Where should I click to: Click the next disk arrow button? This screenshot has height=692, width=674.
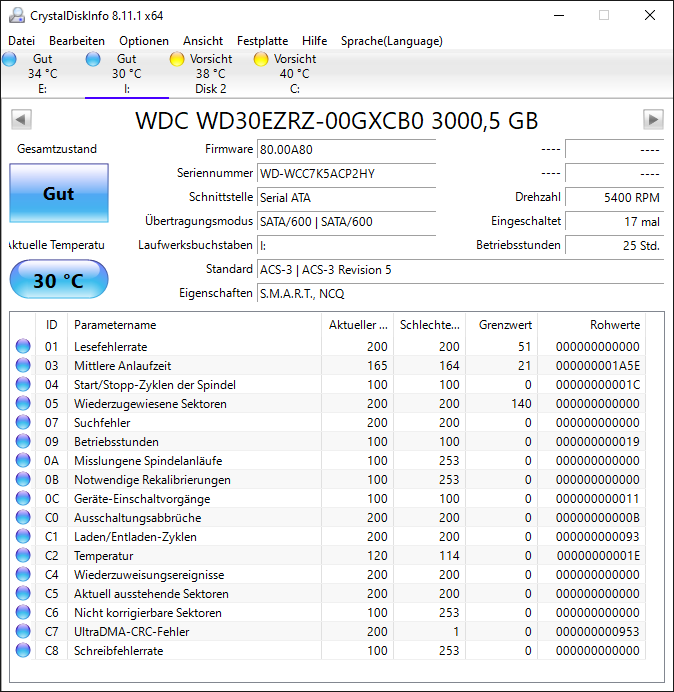coord(653,120)
